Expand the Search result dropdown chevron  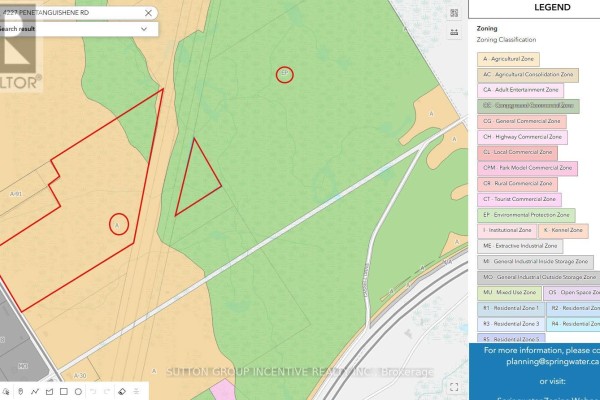[x=144, y=29]
